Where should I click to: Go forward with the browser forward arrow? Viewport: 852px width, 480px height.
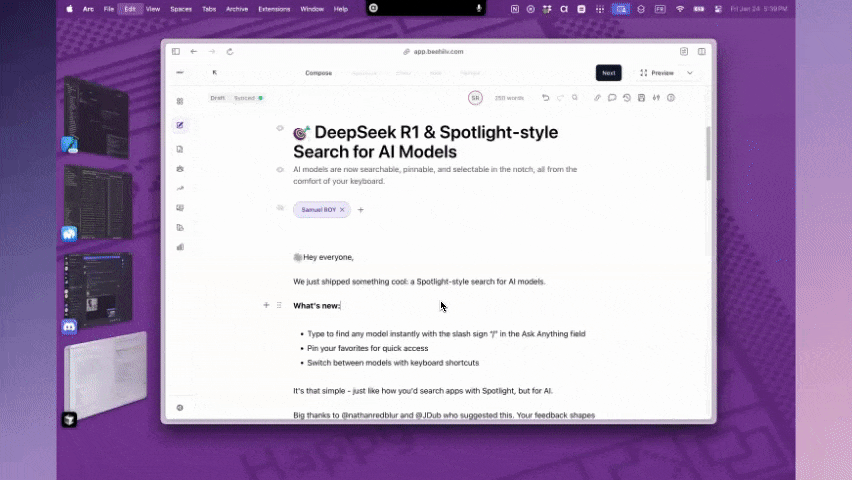click(212, 52)
